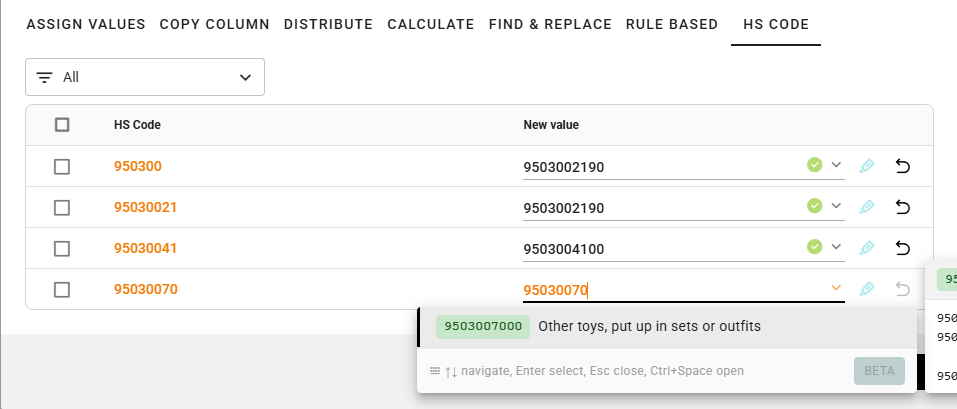
Task: Check the select-all checkbox in the table header
Action: (62, 125)
